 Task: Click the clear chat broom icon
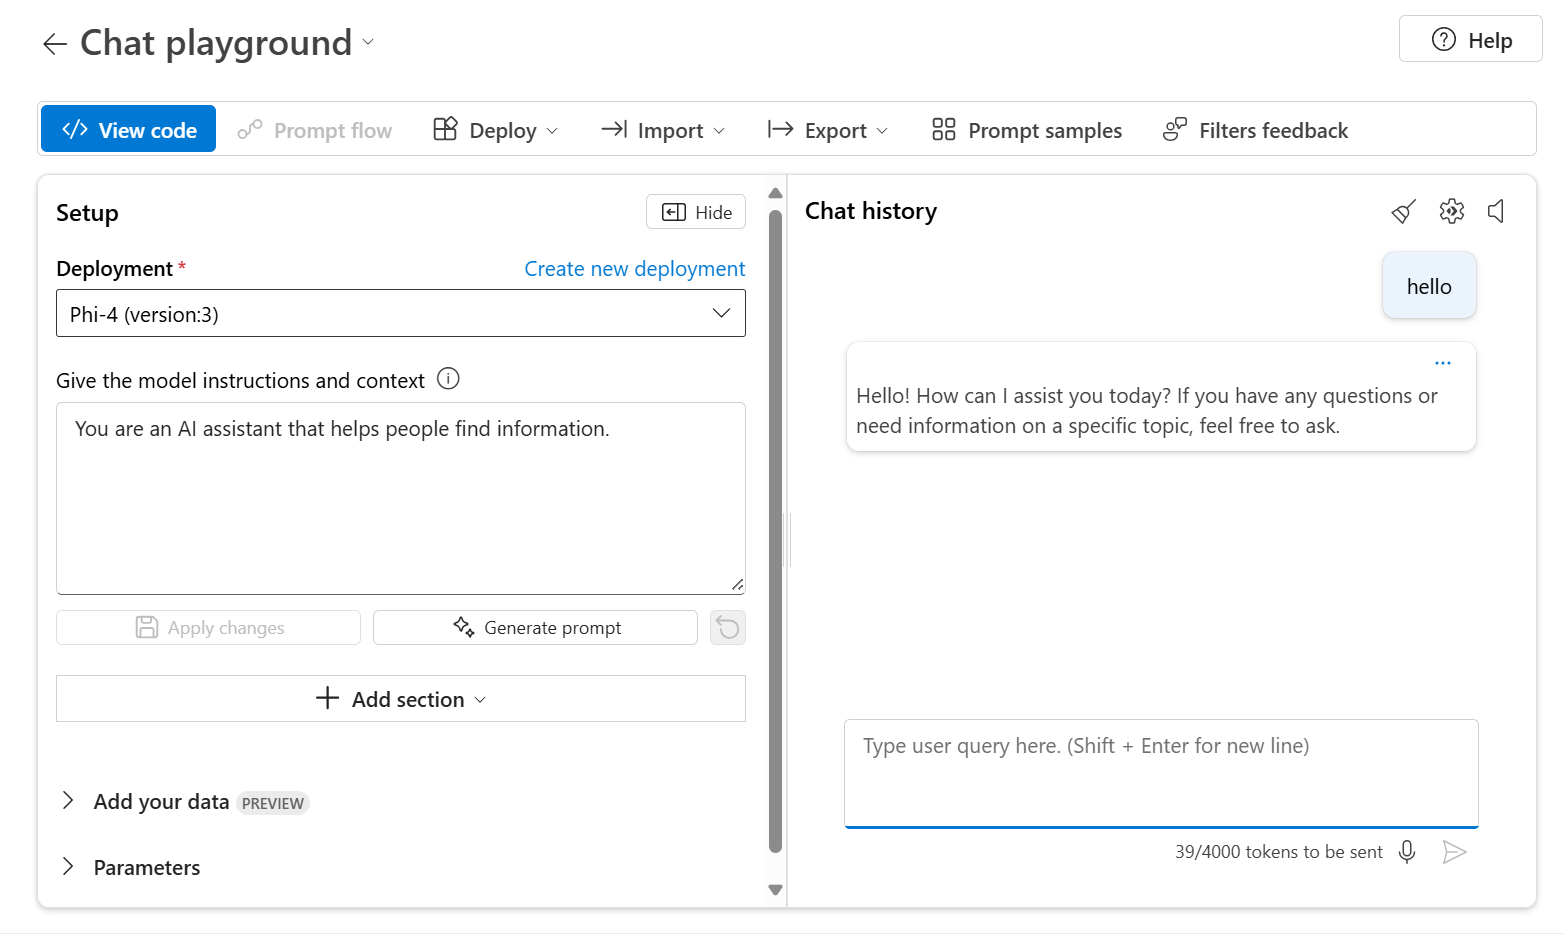pos(1403,211)
